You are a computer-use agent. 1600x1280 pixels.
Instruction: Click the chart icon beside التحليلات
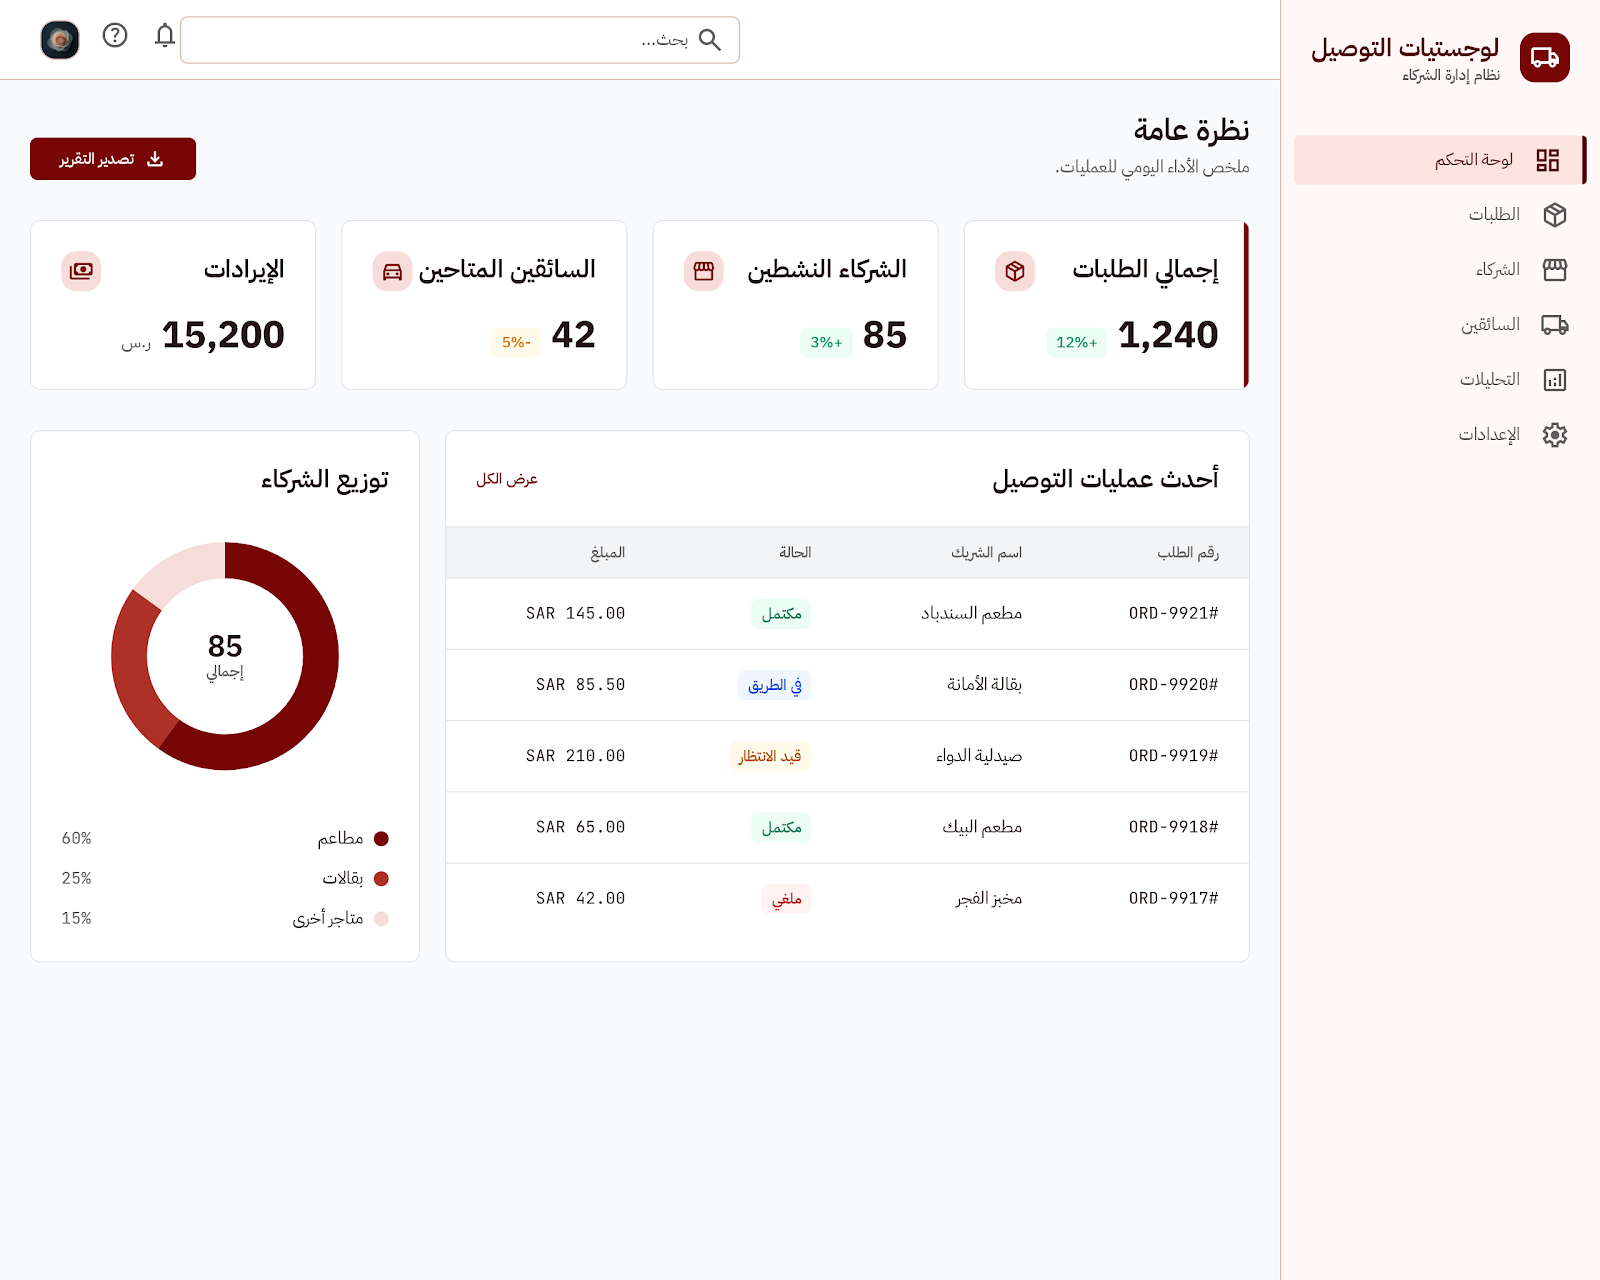click(x=1554, y=380)
